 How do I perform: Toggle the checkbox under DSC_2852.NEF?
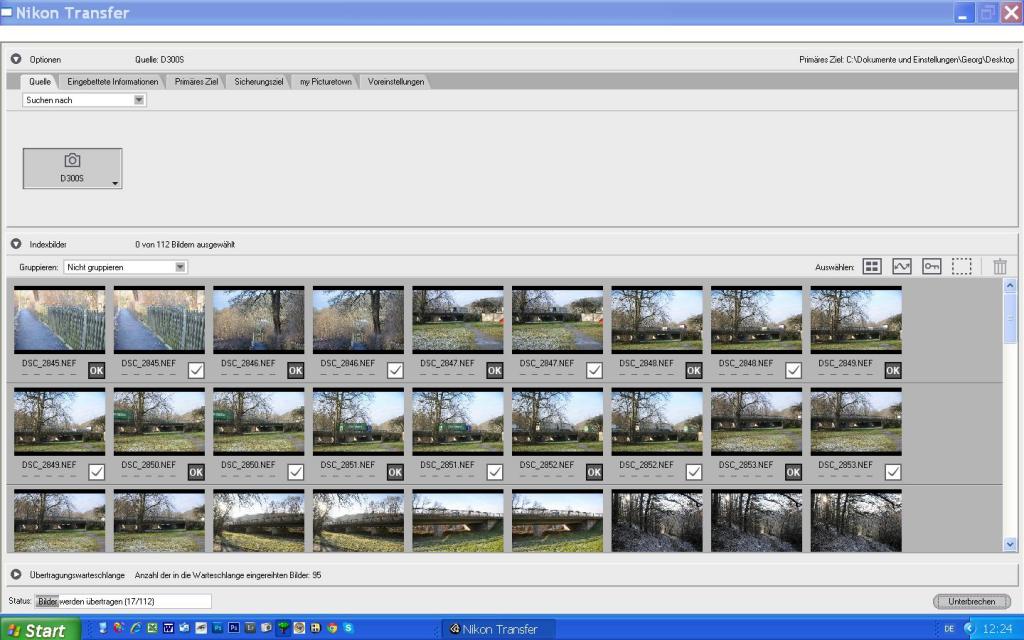pyautogui.click(x=694, y=472)
